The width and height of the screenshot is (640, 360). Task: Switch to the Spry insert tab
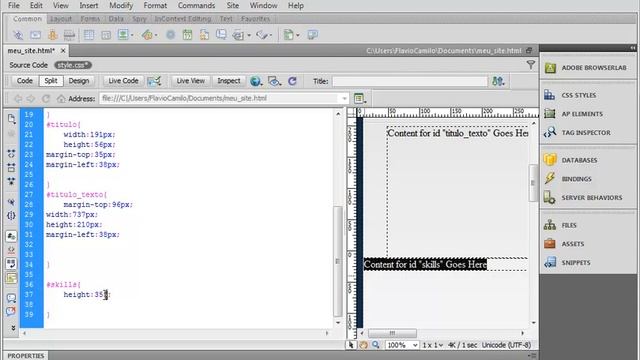point(139,19)
